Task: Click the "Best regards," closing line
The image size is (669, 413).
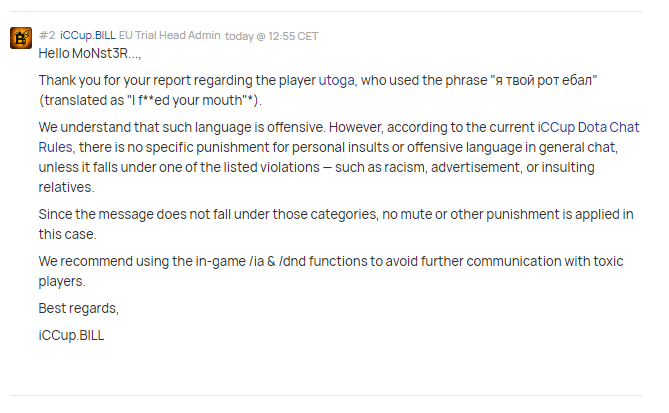Action: tap(79, 308)
